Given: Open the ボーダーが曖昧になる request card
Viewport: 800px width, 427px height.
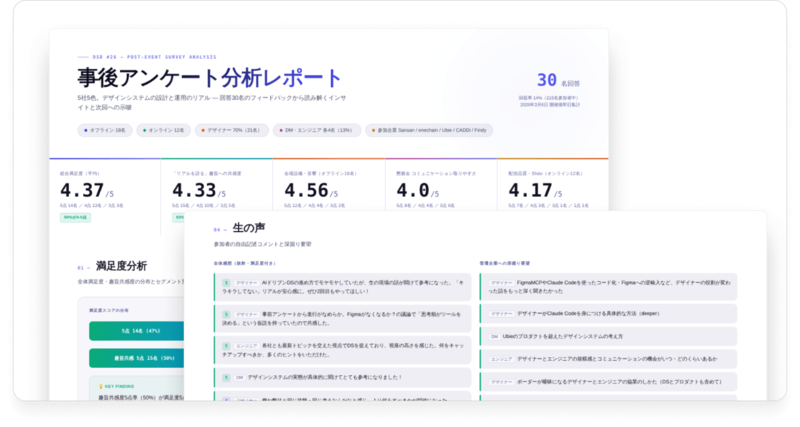Looking at the screenshot, I should pos(608,382).
